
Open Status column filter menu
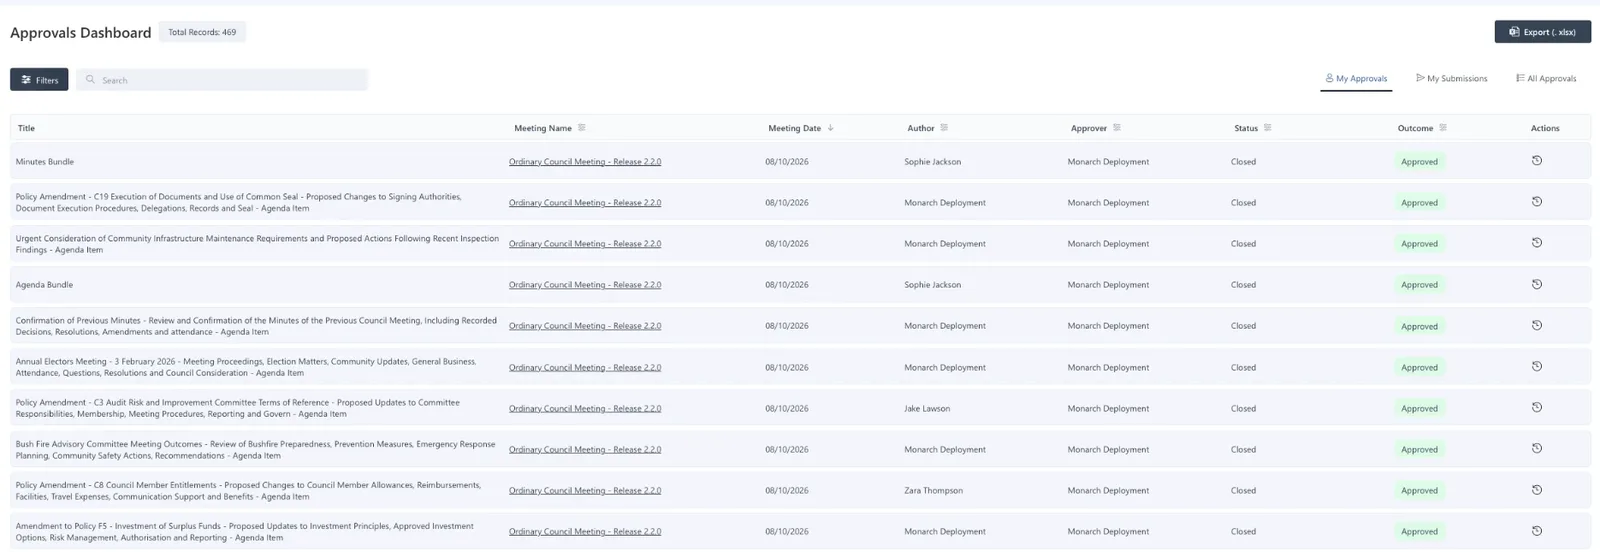point(1268,128)
